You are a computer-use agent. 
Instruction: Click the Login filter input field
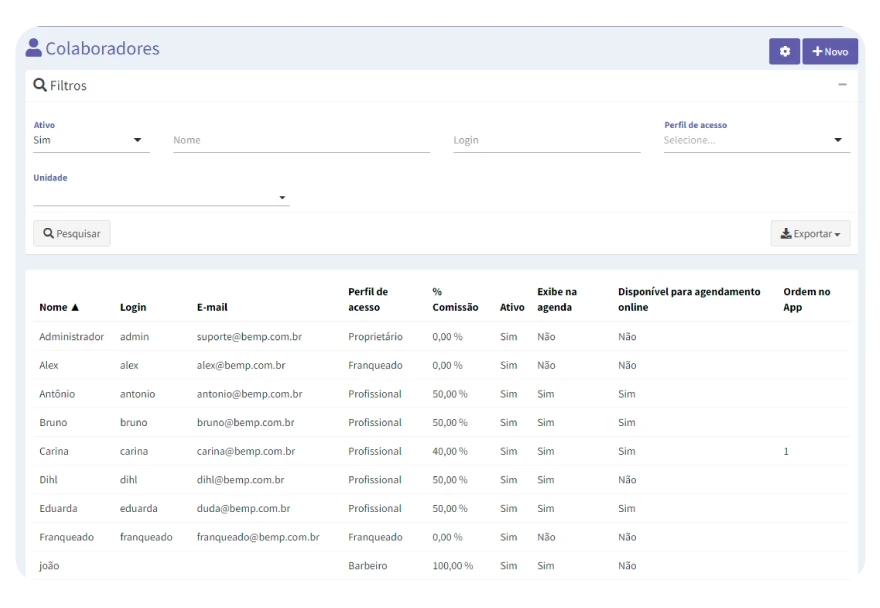pyautogui.click(x=546, y=140)
